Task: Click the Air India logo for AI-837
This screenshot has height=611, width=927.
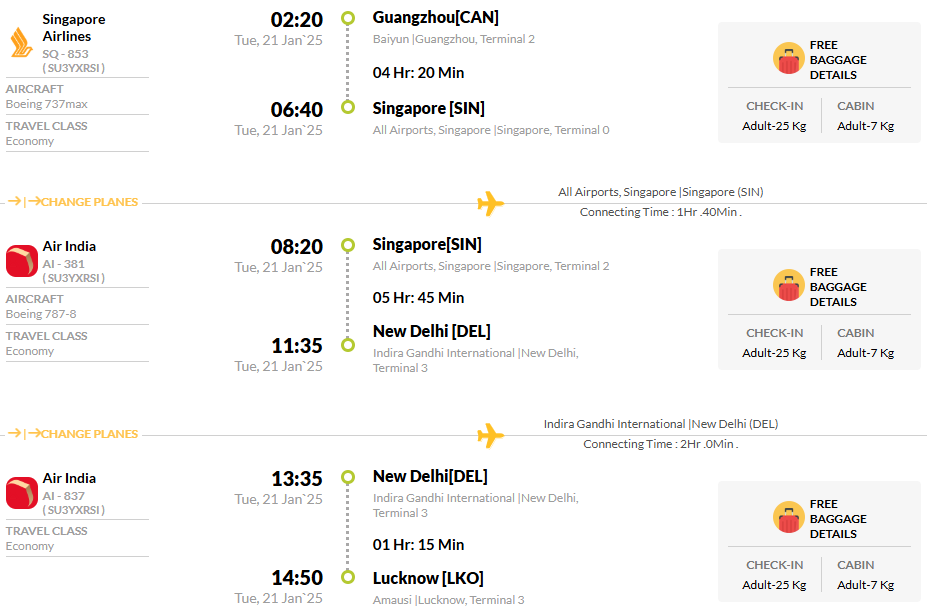Action: pos(22,493)
